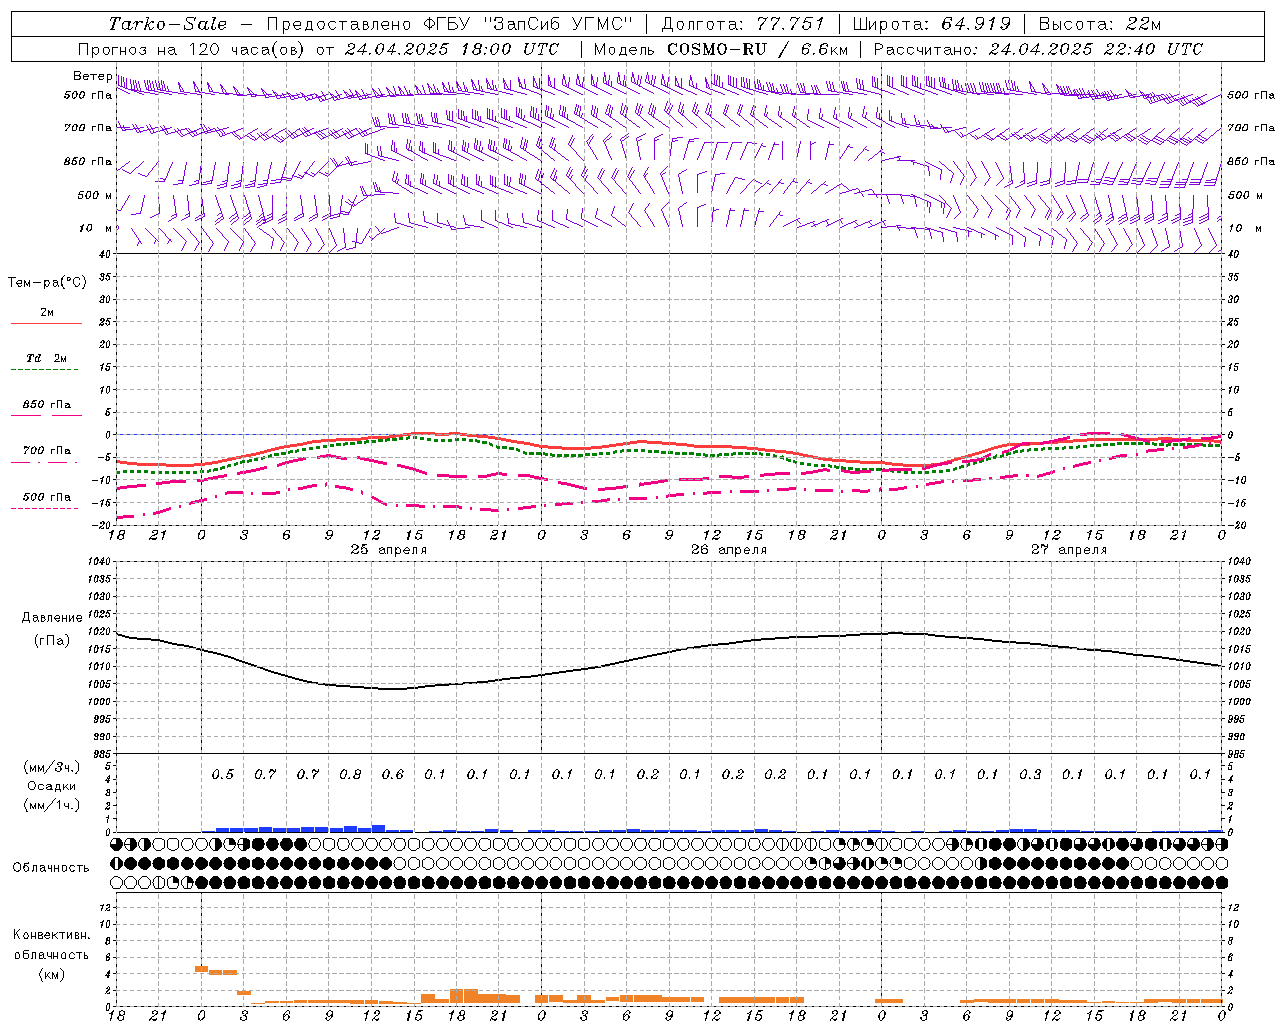
Task: Click the 'Осадки' precipitation label
Action: 52,786
